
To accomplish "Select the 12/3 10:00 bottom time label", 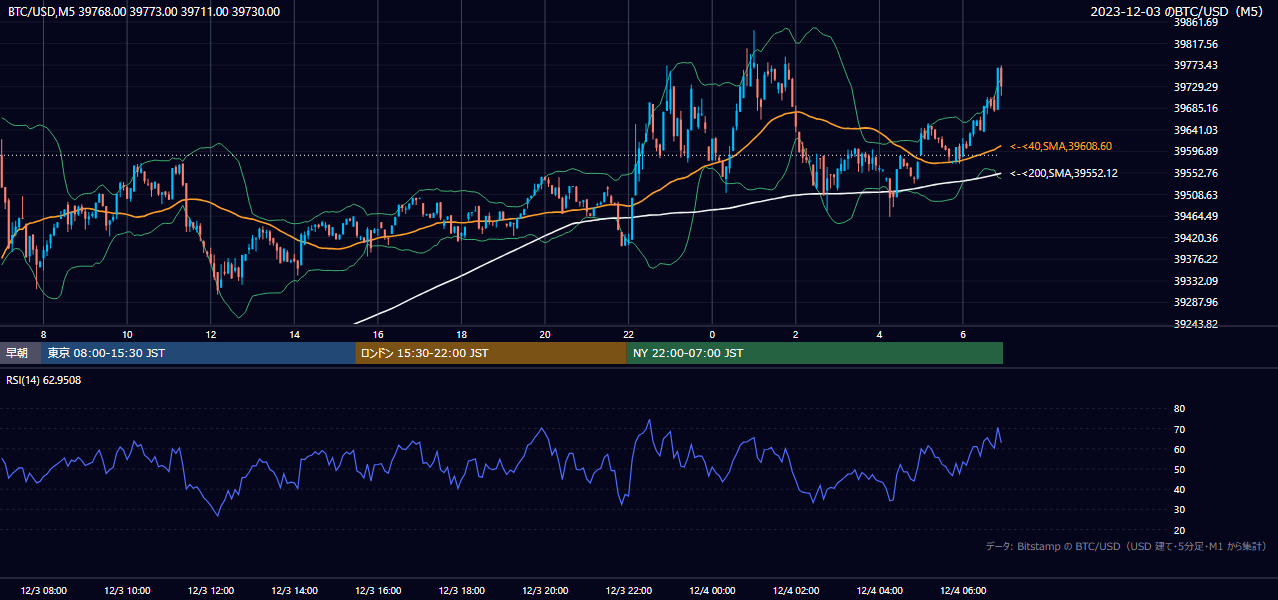I will tap(127, 591).
